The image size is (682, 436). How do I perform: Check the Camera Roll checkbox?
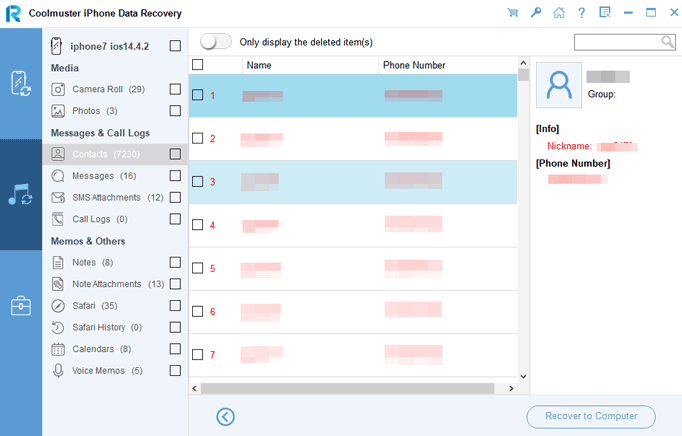click(175, 89)
